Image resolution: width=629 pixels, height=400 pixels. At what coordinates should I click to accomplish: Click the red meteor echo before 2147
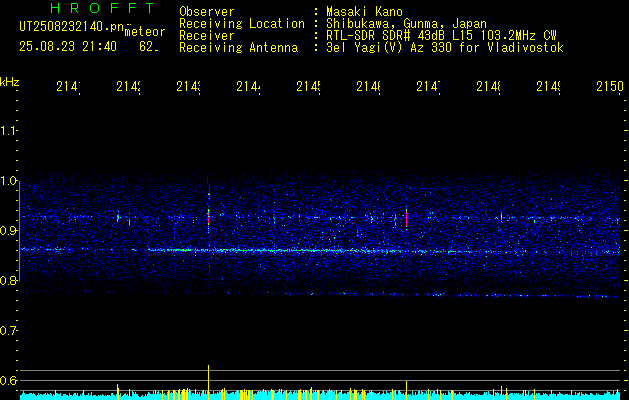(406, 218)
